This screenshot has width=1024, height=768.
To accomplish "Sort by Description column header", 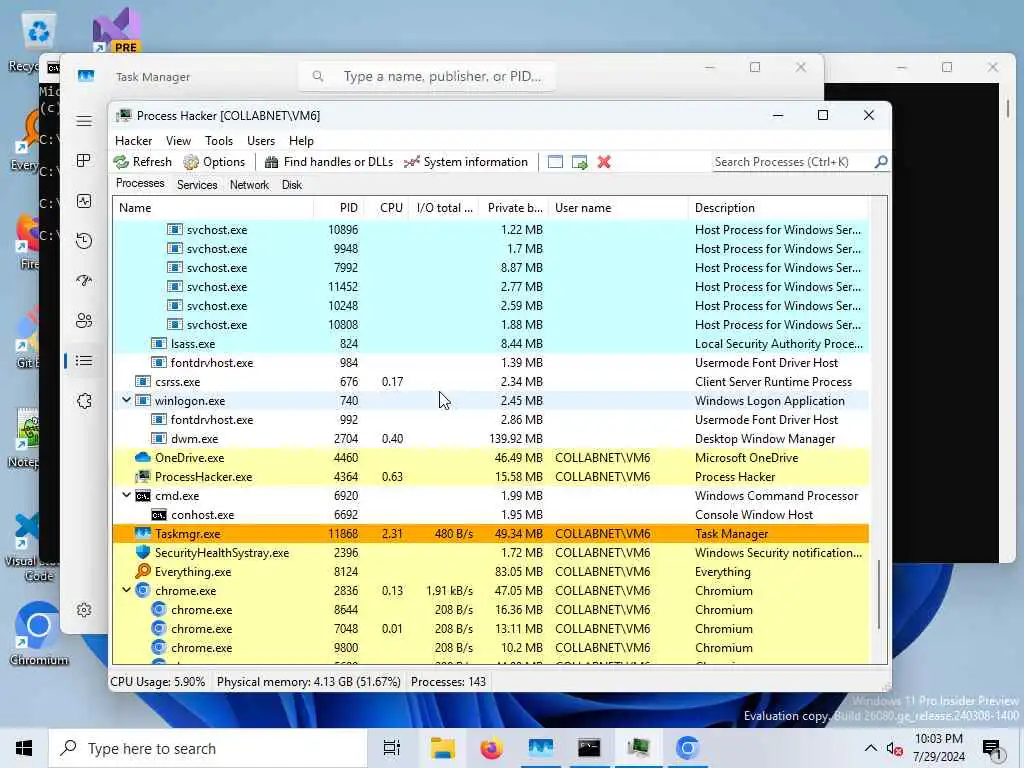I will tap(778, 208).
